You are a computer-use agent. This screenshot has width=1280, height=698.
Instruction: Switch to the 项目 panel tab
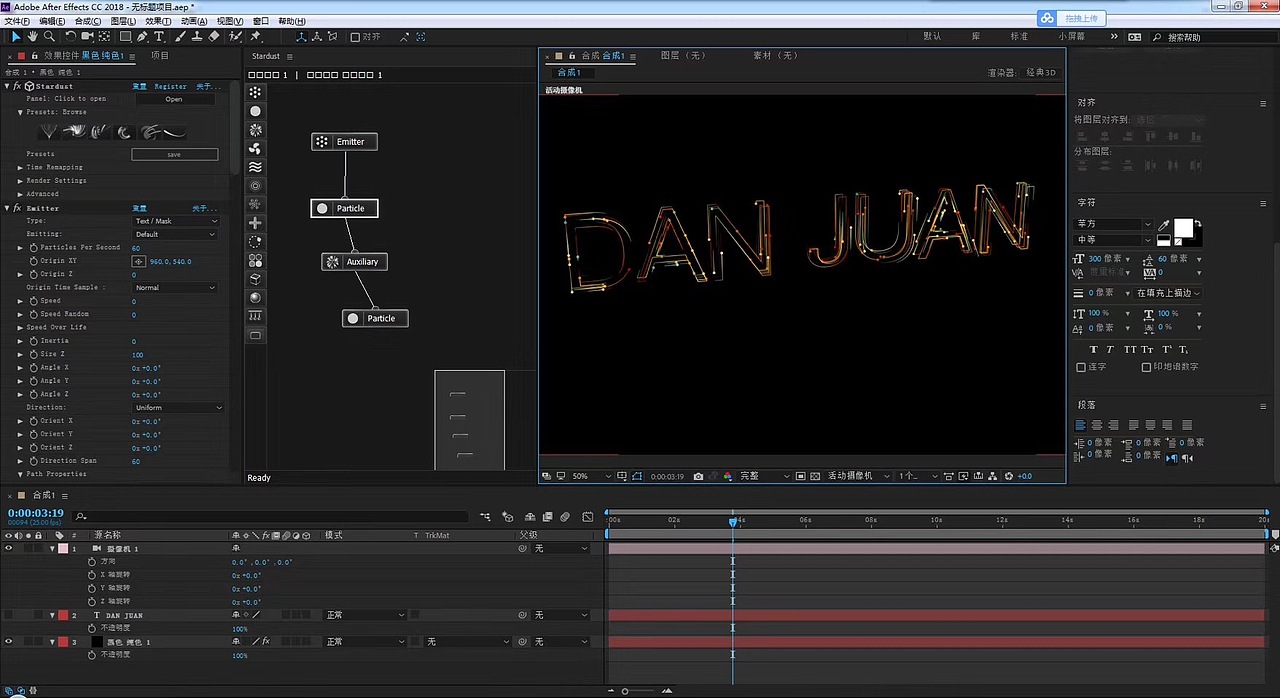(x=160, y=56)
